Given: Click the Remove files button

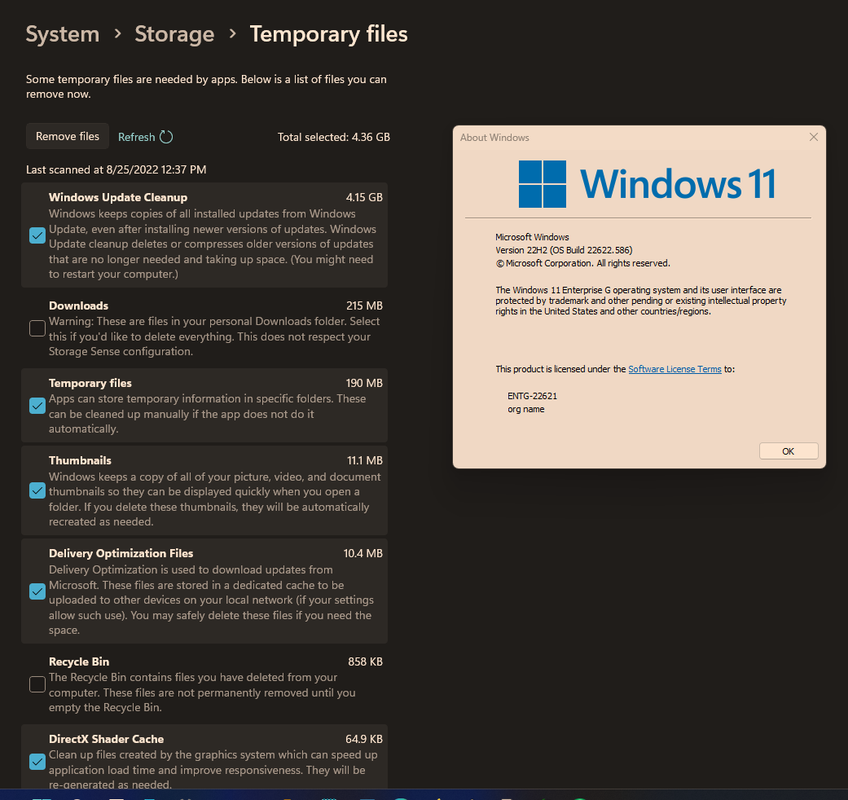Looking at the screenshot, I should (x=68, y=136).
